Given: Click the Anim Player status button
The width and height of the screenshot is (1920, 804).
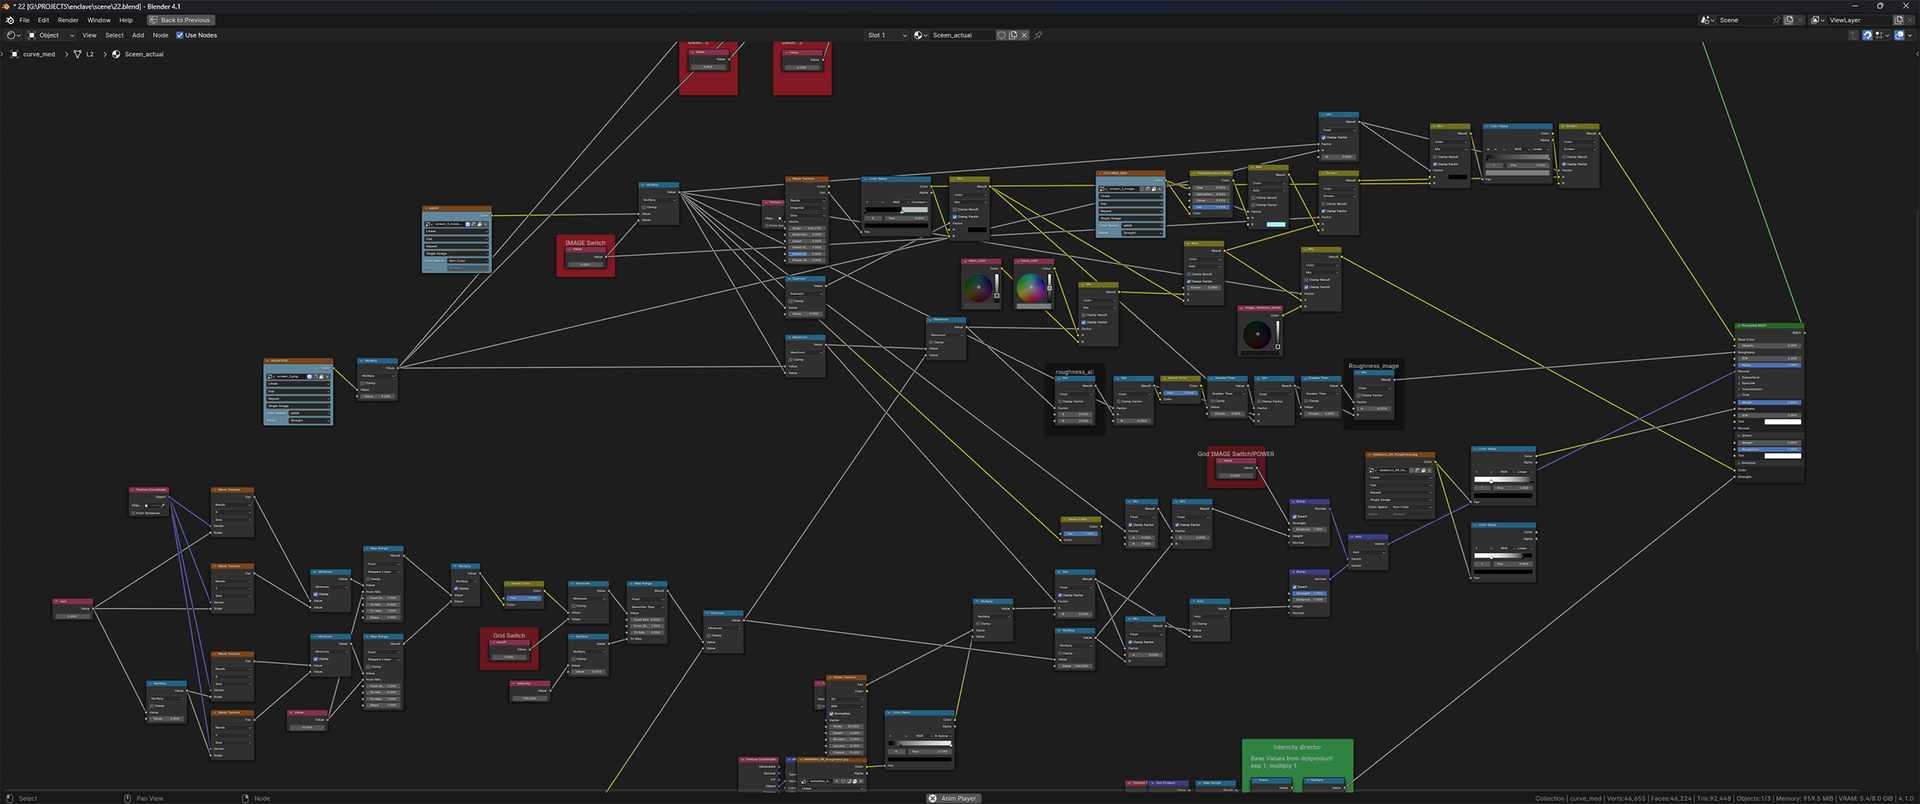Looking at the screenshot, I should tap(954, 798).
